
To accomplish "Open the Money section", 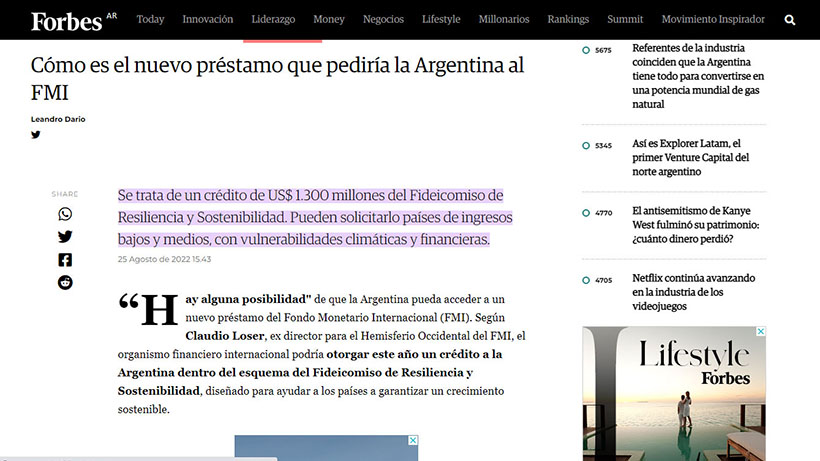I will 329,19.
